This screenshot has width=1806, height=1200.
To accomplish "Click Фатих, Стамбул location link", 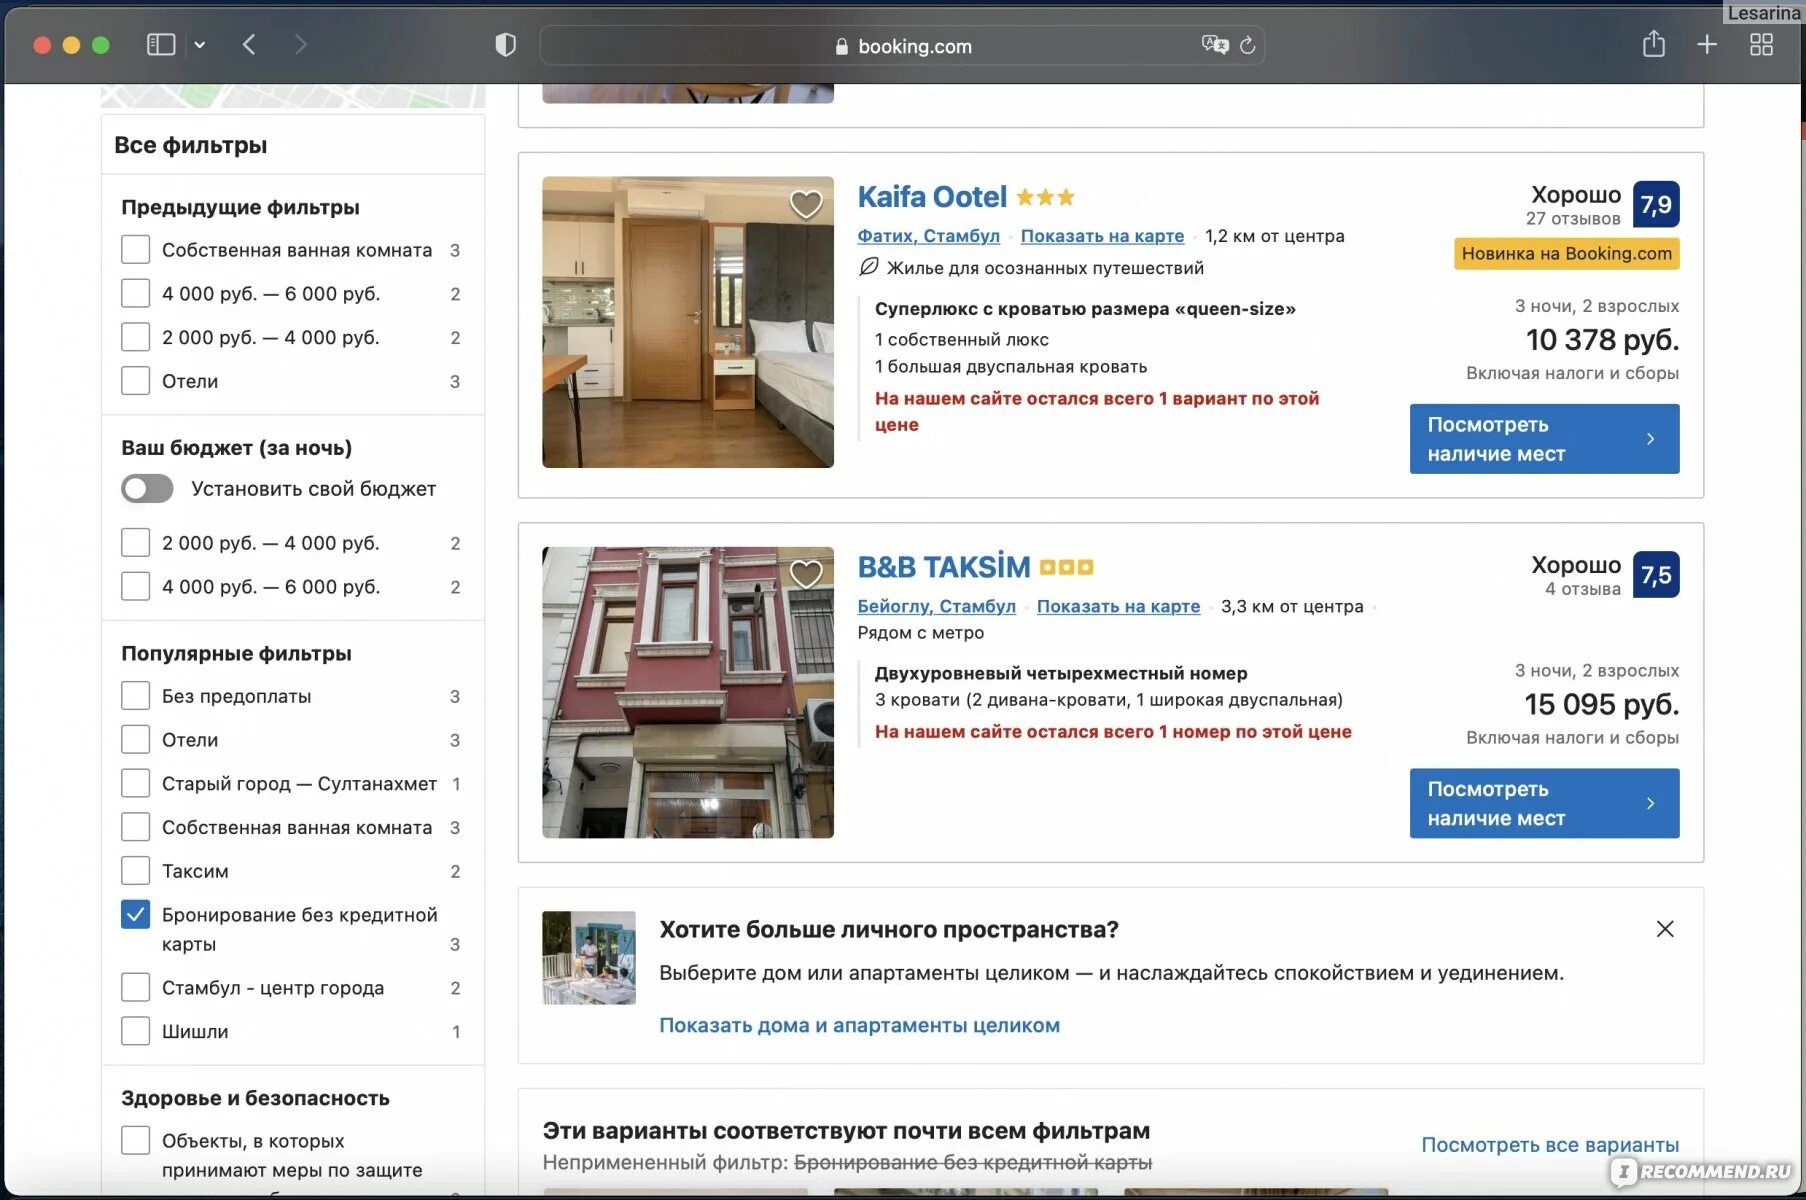I will tap(928, 236).
